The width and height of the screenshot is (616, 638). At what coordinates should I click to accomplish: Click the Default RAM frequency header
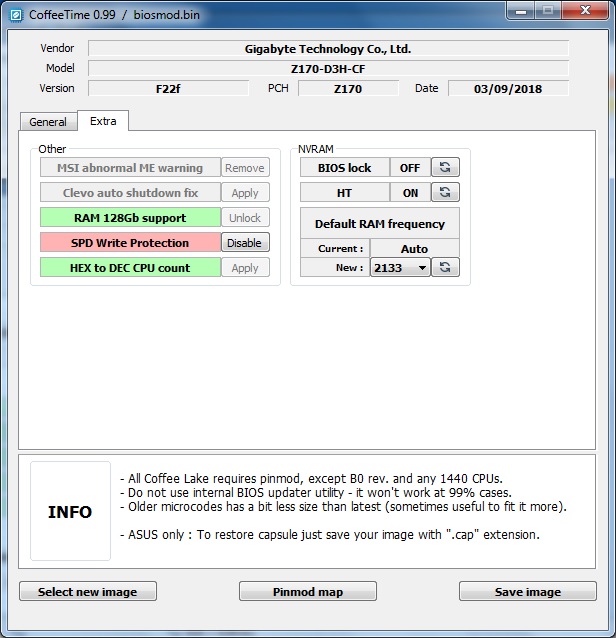pyautogui.click(x=380, y=223)
